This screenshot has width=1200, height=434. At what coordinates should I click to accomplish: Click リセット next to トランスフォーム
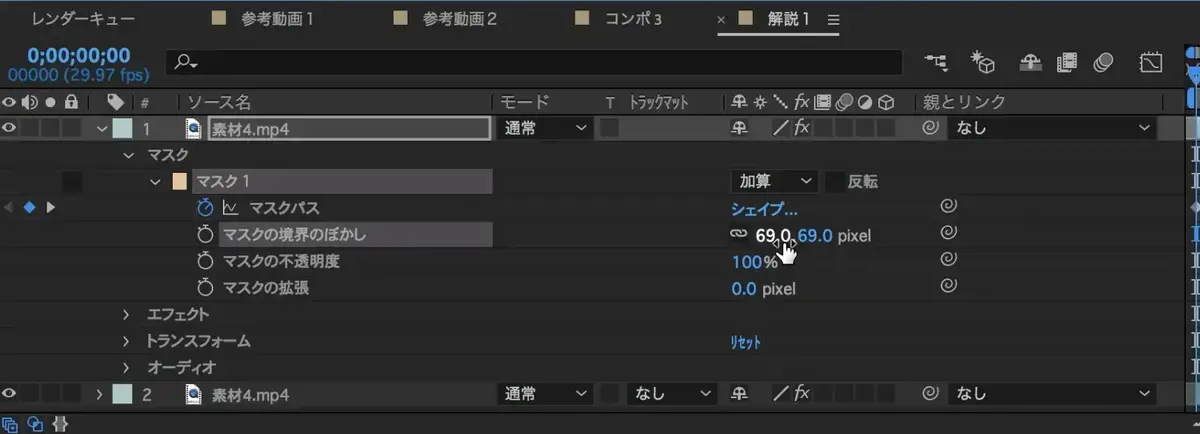pyautogui.click(x=745, y=342)
